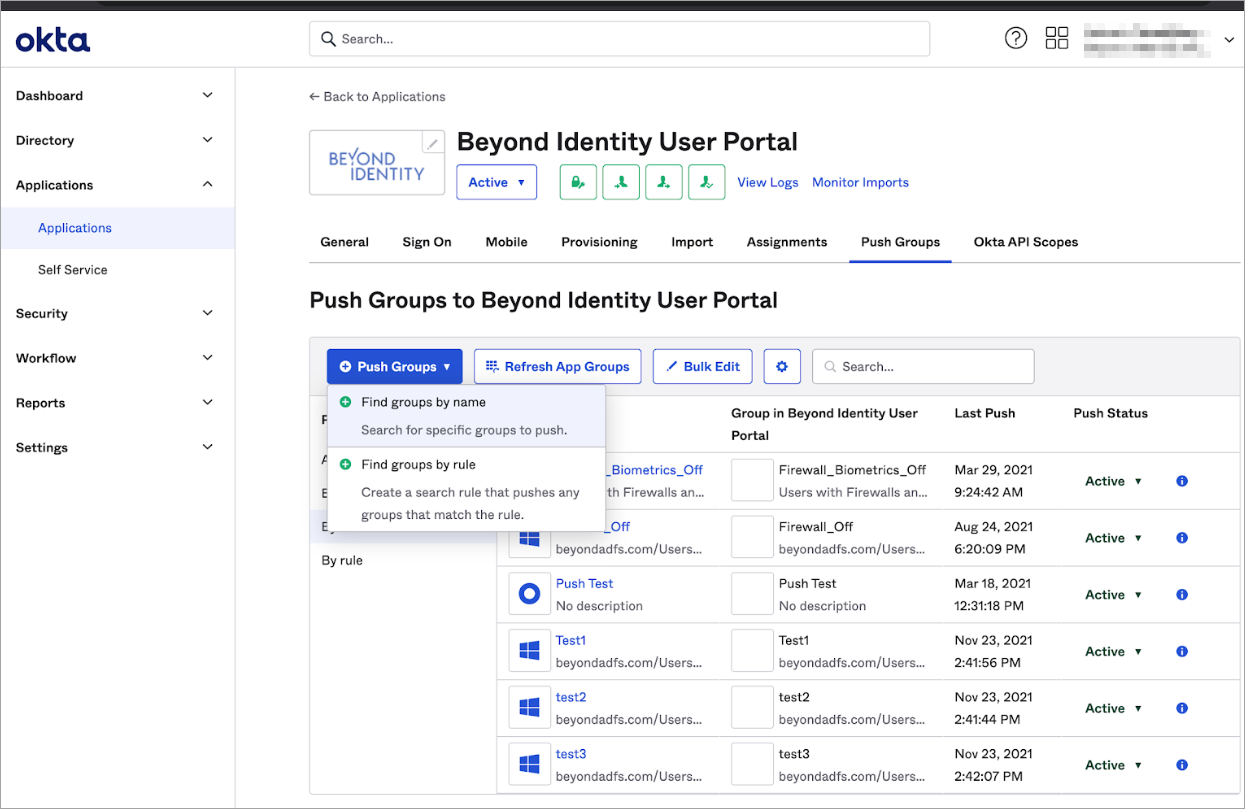Screen dimensions: 1245x809
Task: Click the Refresh App Groups button
Action: click(557, 367)
